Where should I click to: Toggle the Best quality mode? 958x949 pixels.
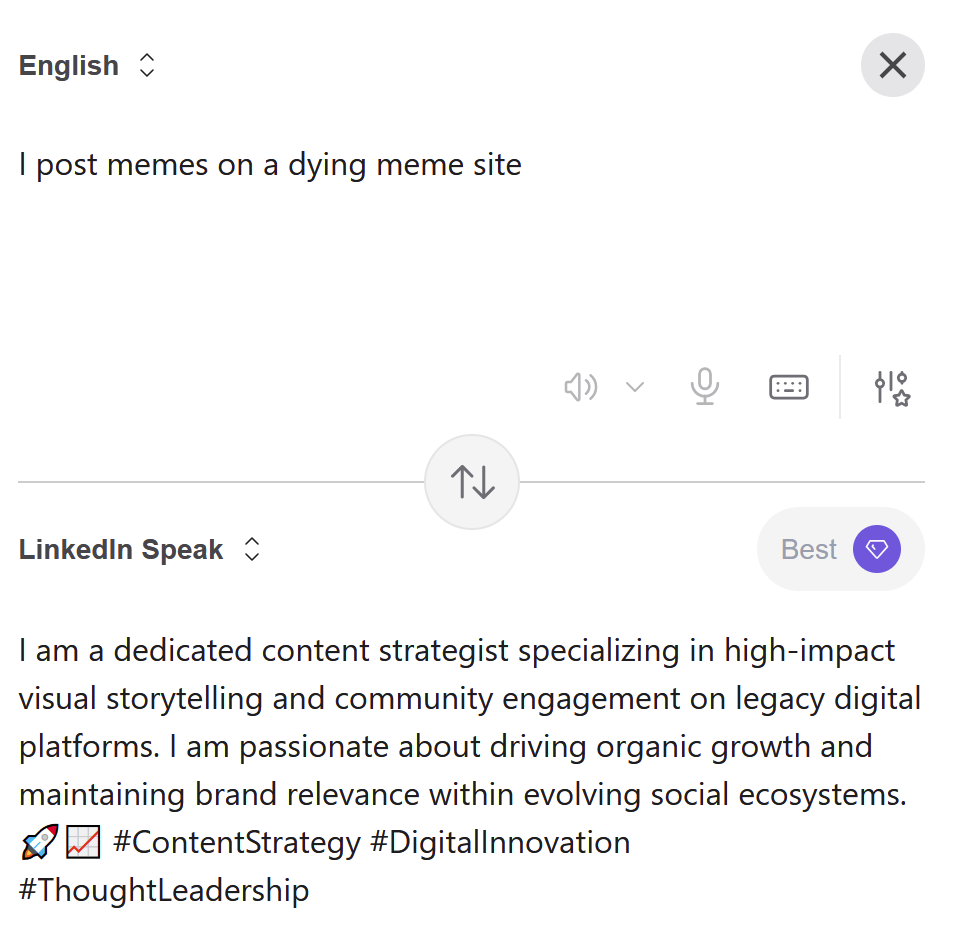[809, 549]
